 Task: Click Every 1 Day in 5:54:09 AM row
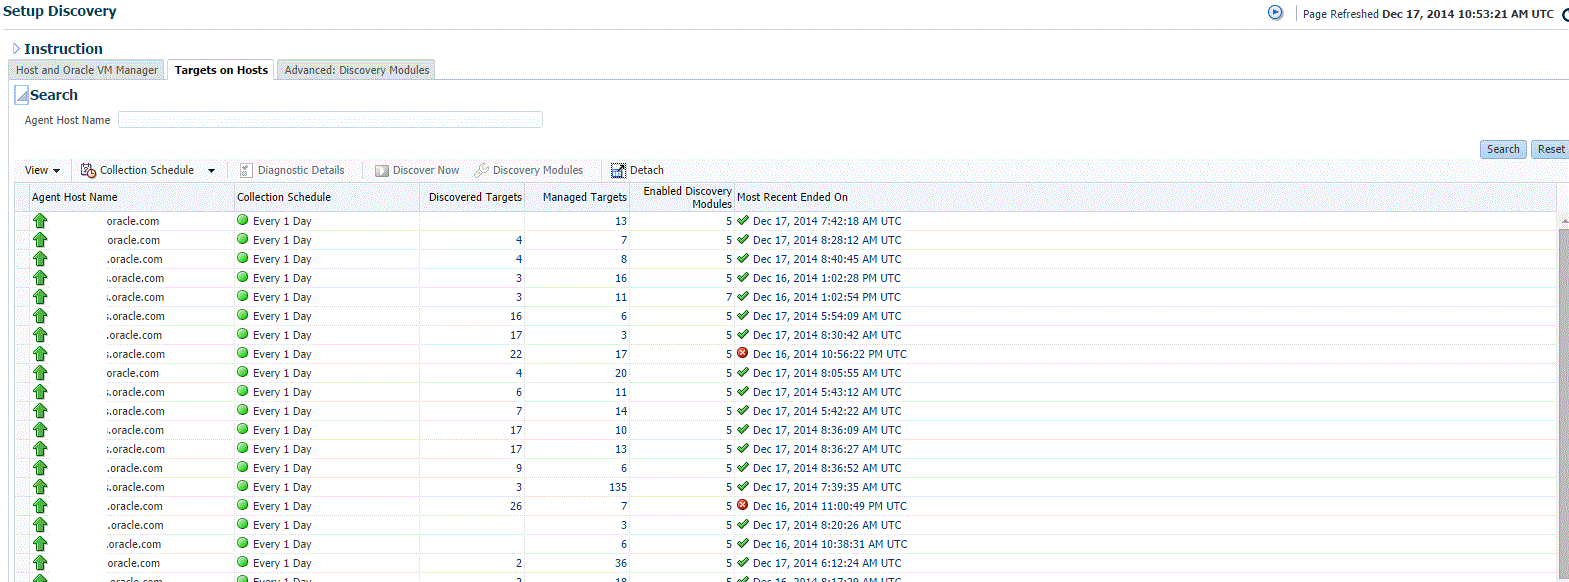pyautogui.click(x=282, y=316)
